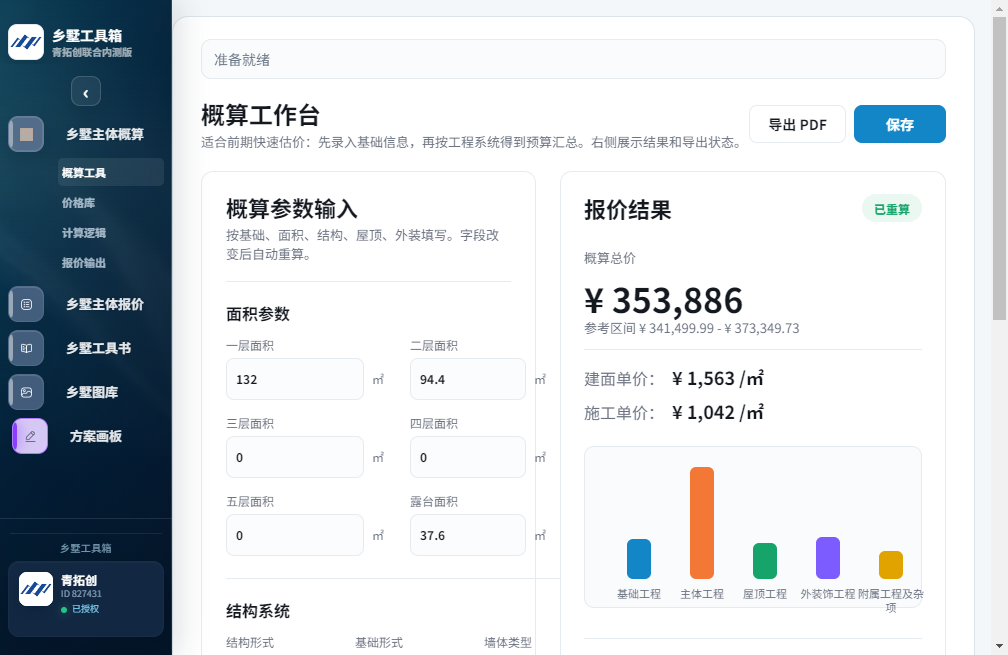Click the 乡墅主体概算 square icon

pyautogui.click(x=26, y=134)
